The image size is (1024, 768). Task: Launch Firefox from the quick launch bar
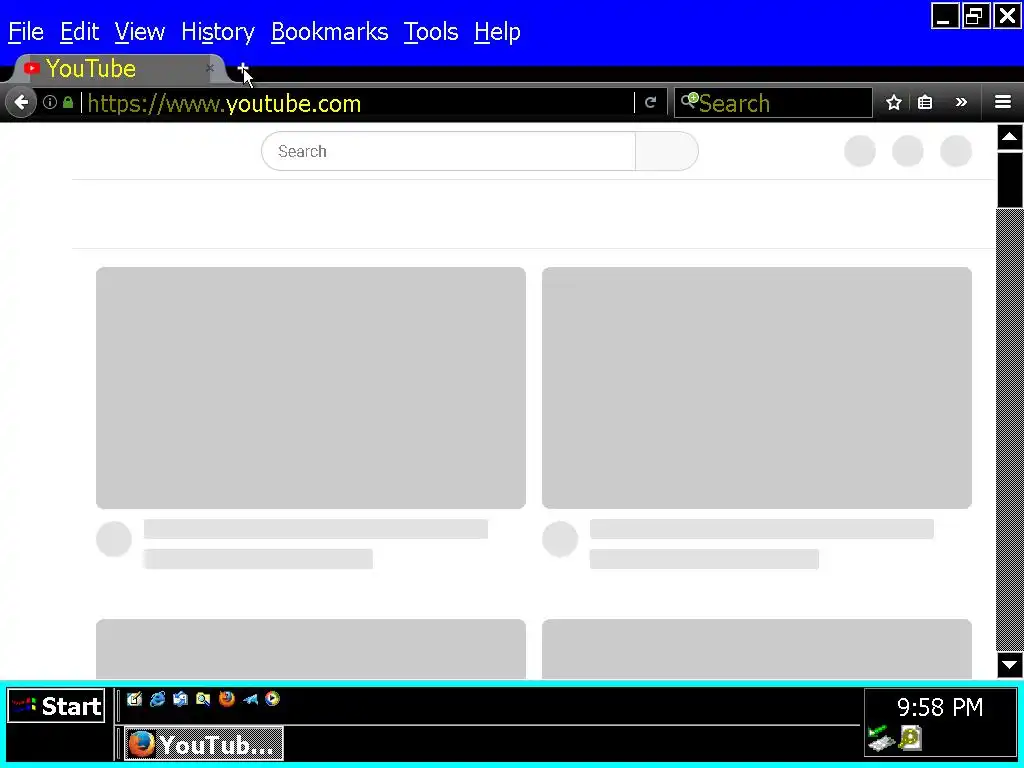(227, 699)
